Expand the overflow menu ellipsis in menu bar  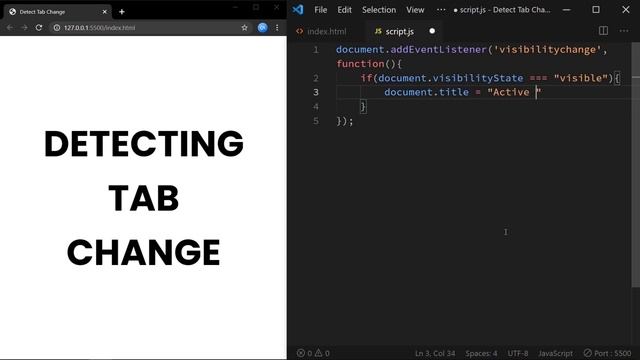441,10
